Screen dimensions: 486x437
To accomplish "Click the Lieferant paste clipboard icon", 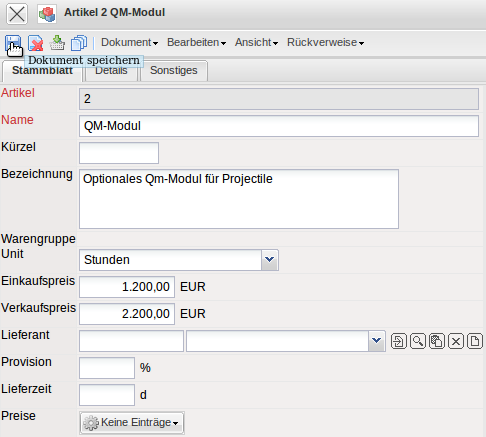I will pos(437,341).
